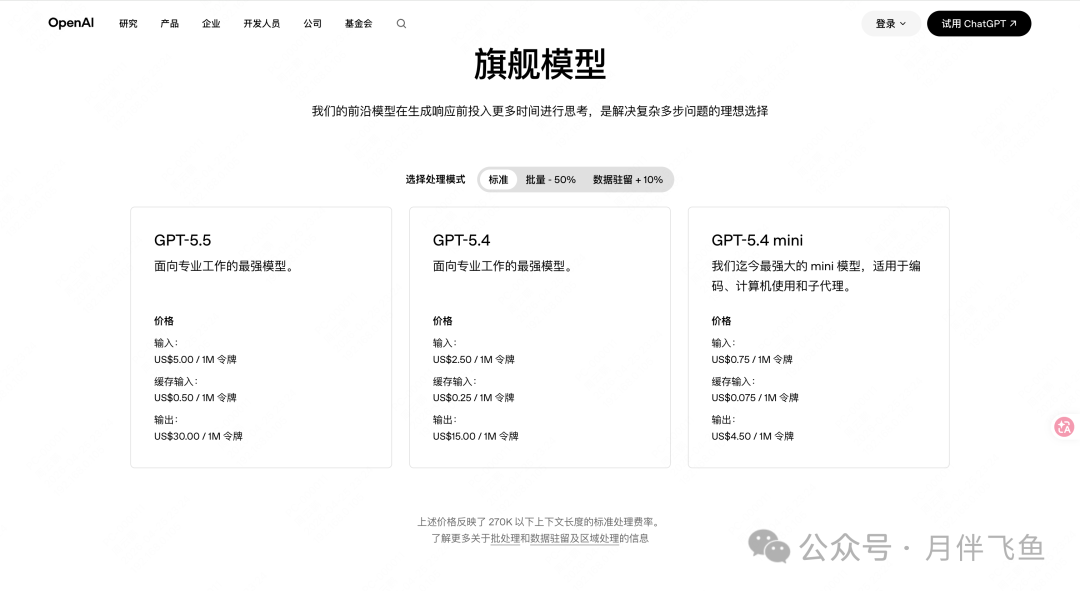This screenshot has width=1080, height=591.
Task: Select the 标准 processing mode
Action: click(498, 180)
